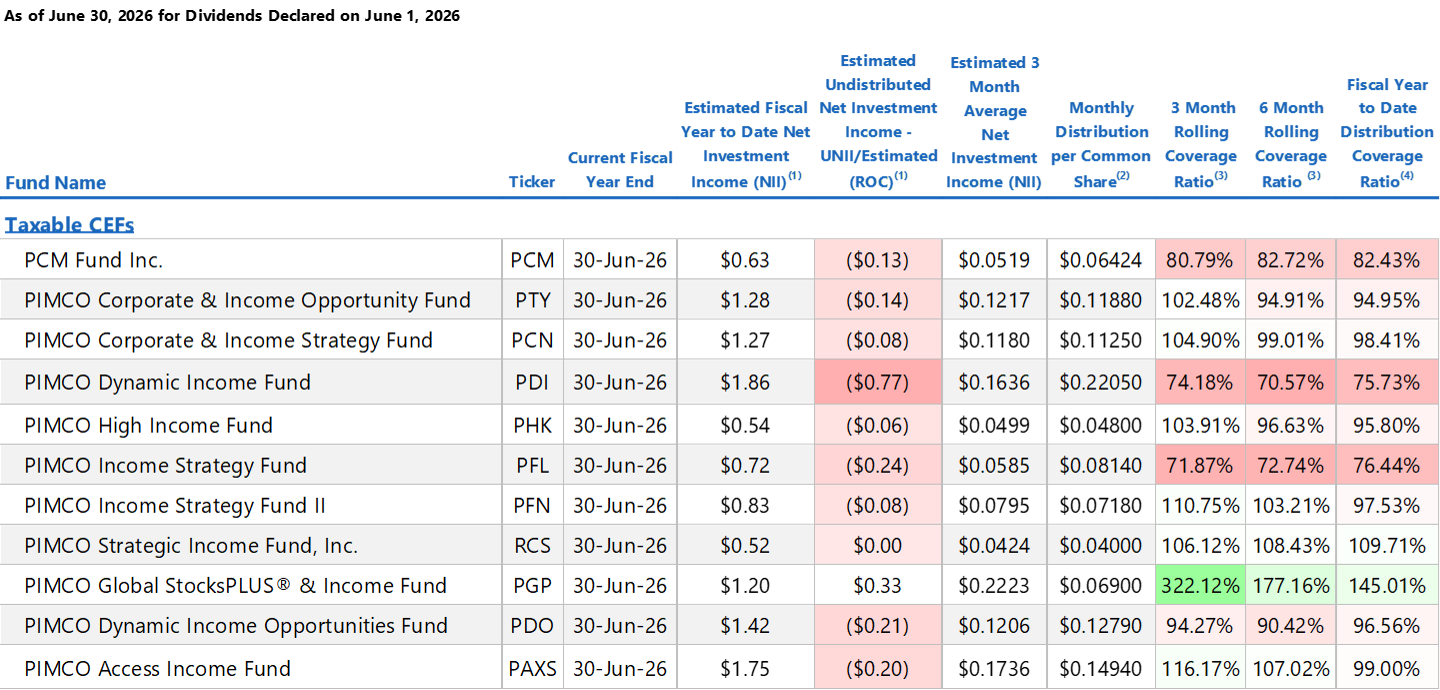Click the ($0.77) UNII cell for PDI

pos(878,382)
